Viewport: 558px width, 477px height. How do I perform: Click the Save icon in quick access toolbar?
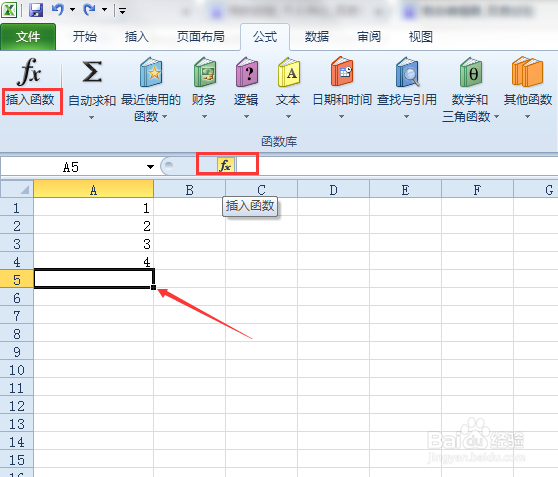pyautogui.click(x=36, y=10)
